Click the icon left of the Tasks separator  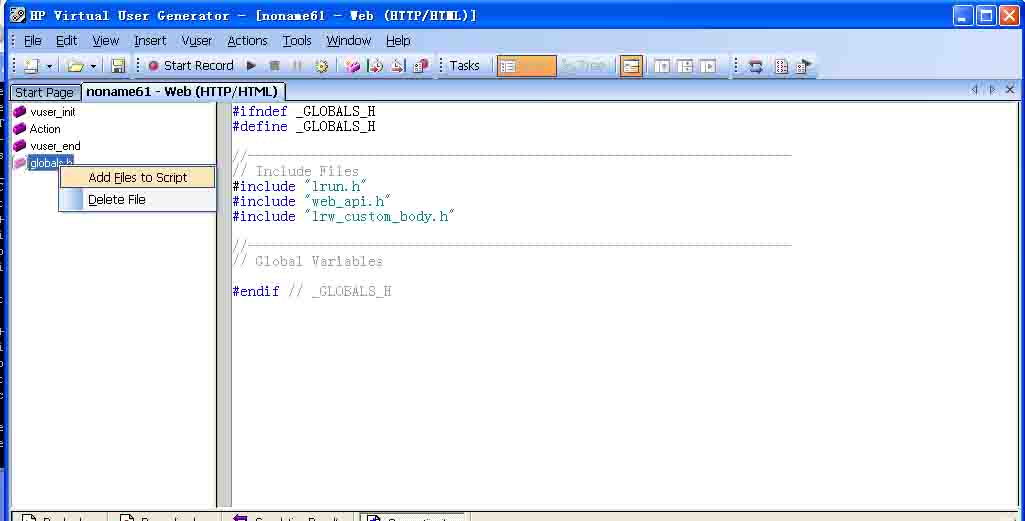pyautogui.click(x=421, y=65)
